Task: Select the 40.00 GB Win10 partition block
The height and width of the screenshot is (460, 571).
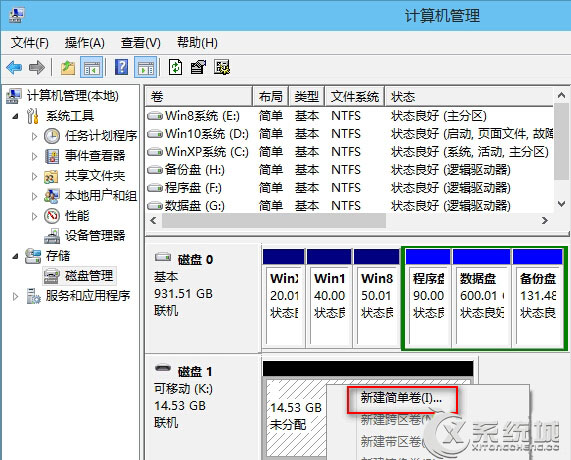Action: [329, 298]
